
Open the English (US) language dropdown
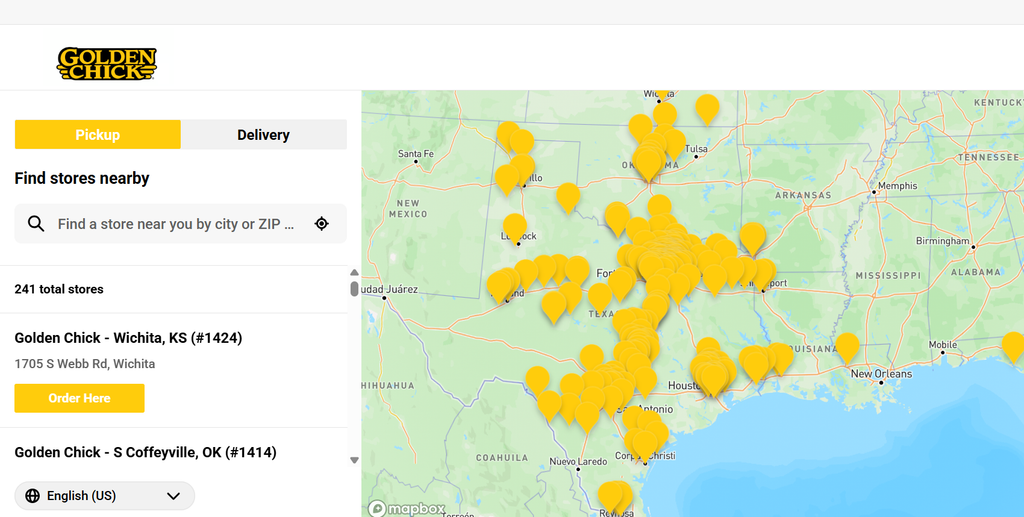pos(104,496)
